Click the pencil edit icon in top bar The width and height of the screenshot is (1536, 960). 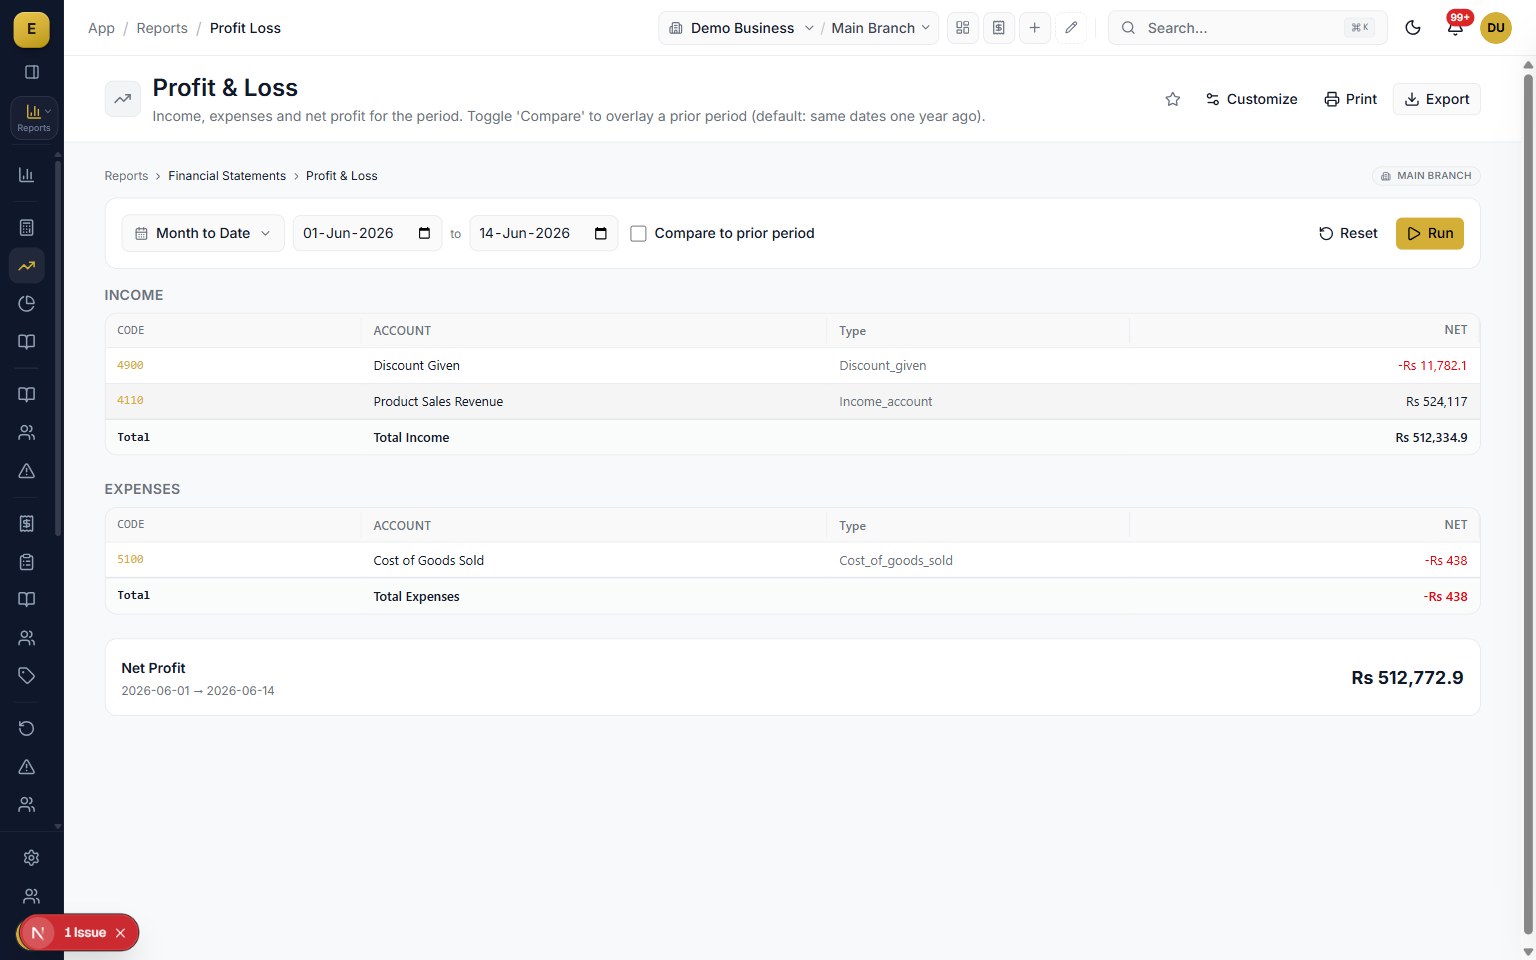[1071, 28]
